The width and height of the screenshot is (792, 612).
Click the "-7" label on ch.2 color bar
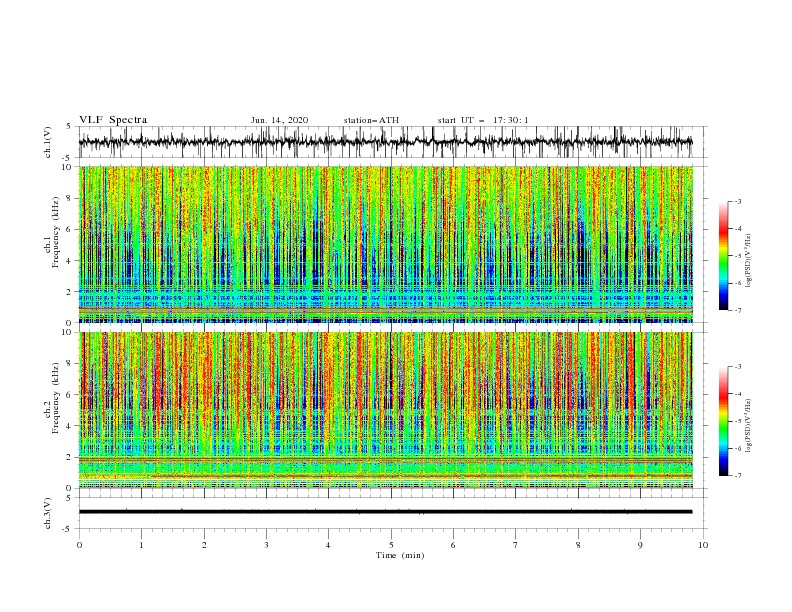point(738,475)
